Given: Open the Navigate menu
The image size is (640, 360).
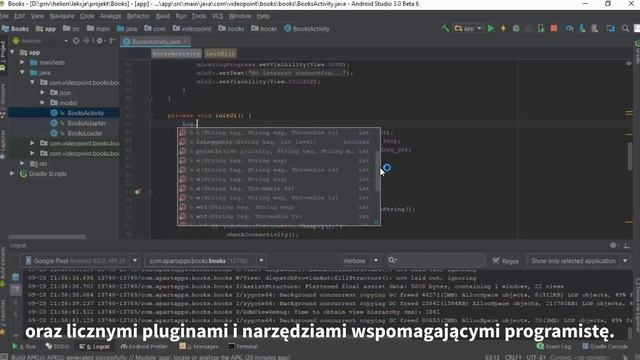Looking at the screenshot, I should (62, 16).
